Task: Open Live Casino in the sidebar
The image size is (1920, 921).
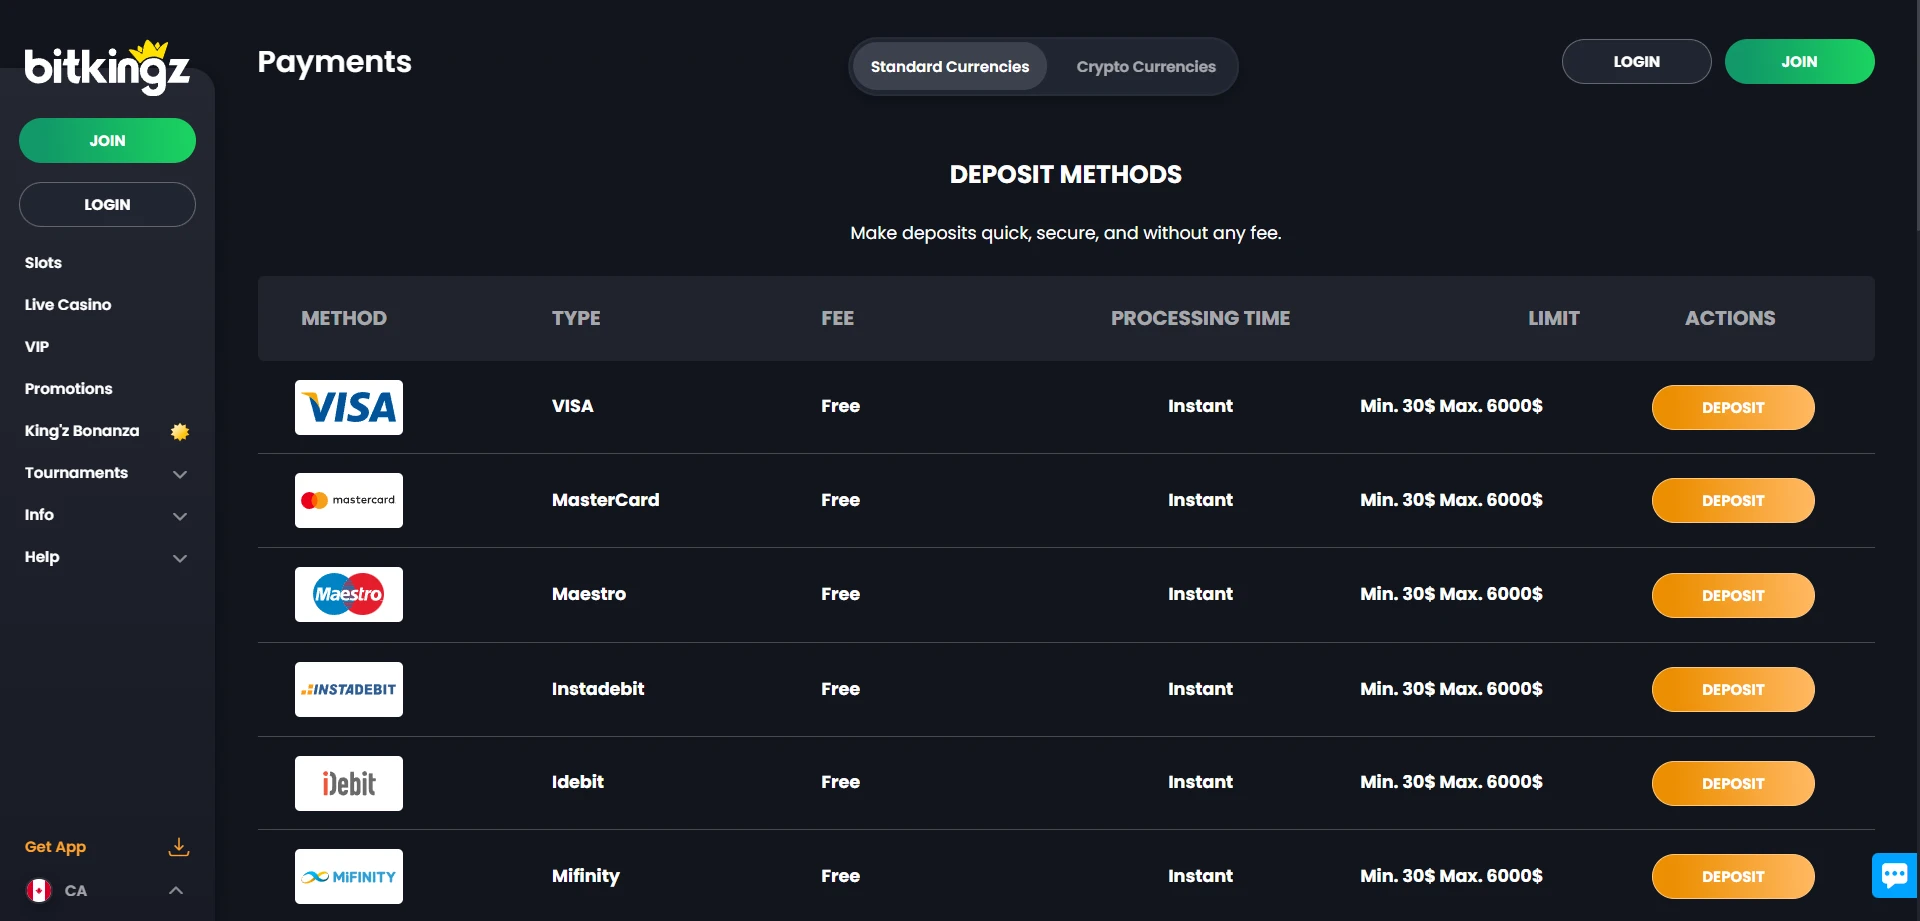Action: (68, 304)
